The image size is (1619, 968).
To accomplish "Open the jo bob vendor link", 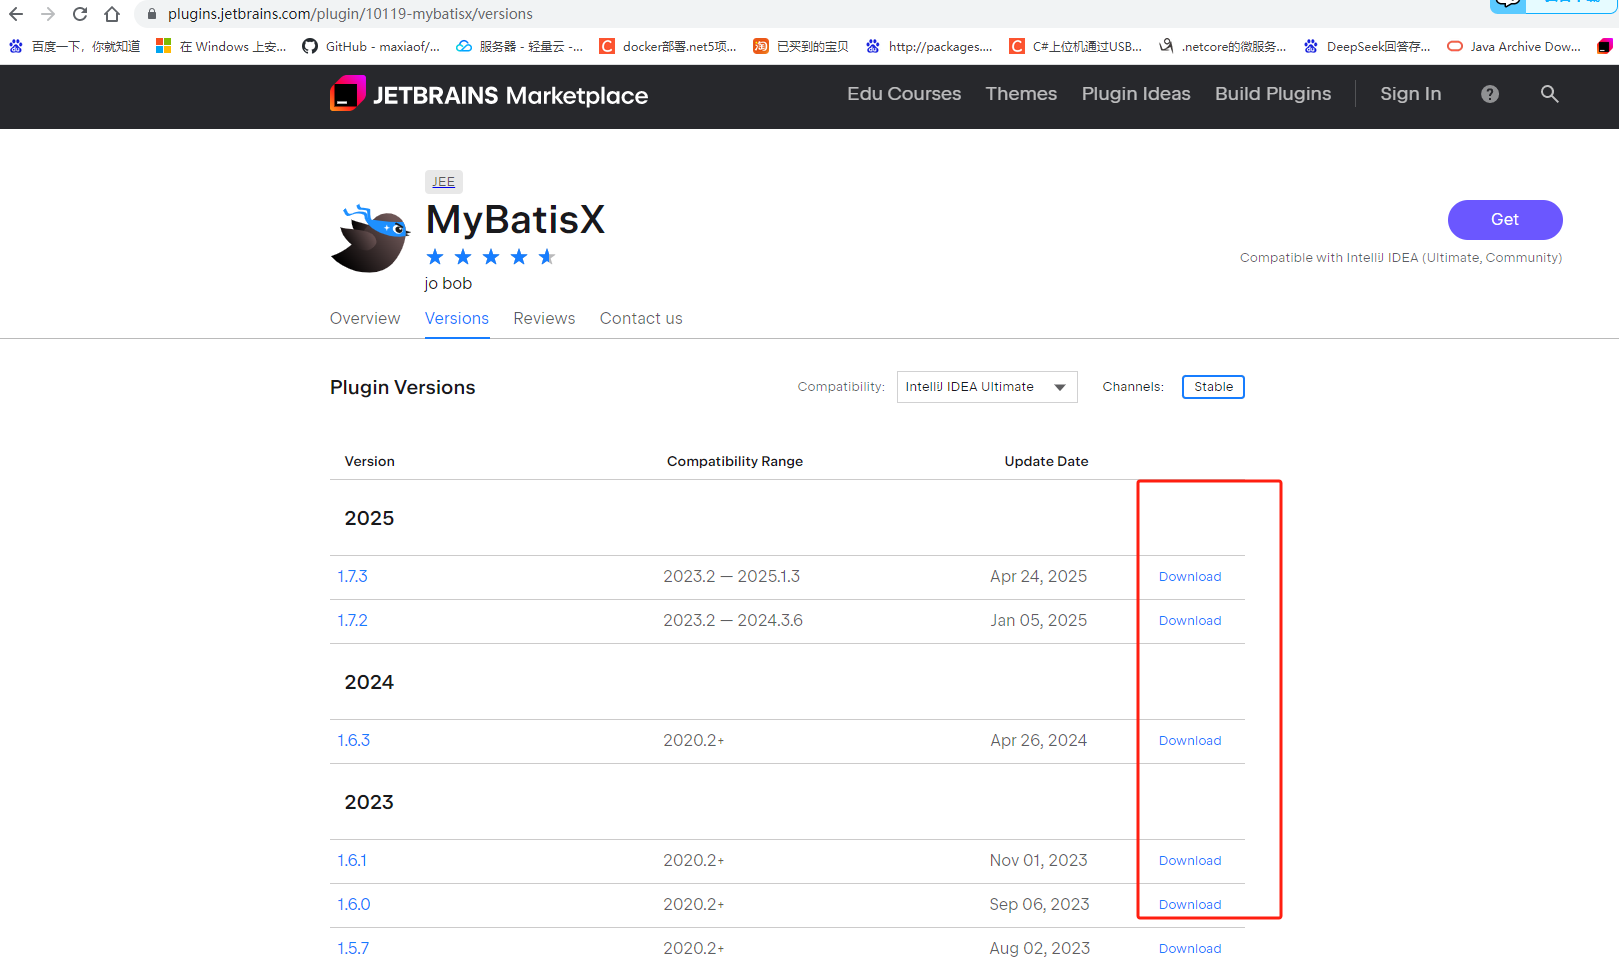I will 448,283.
